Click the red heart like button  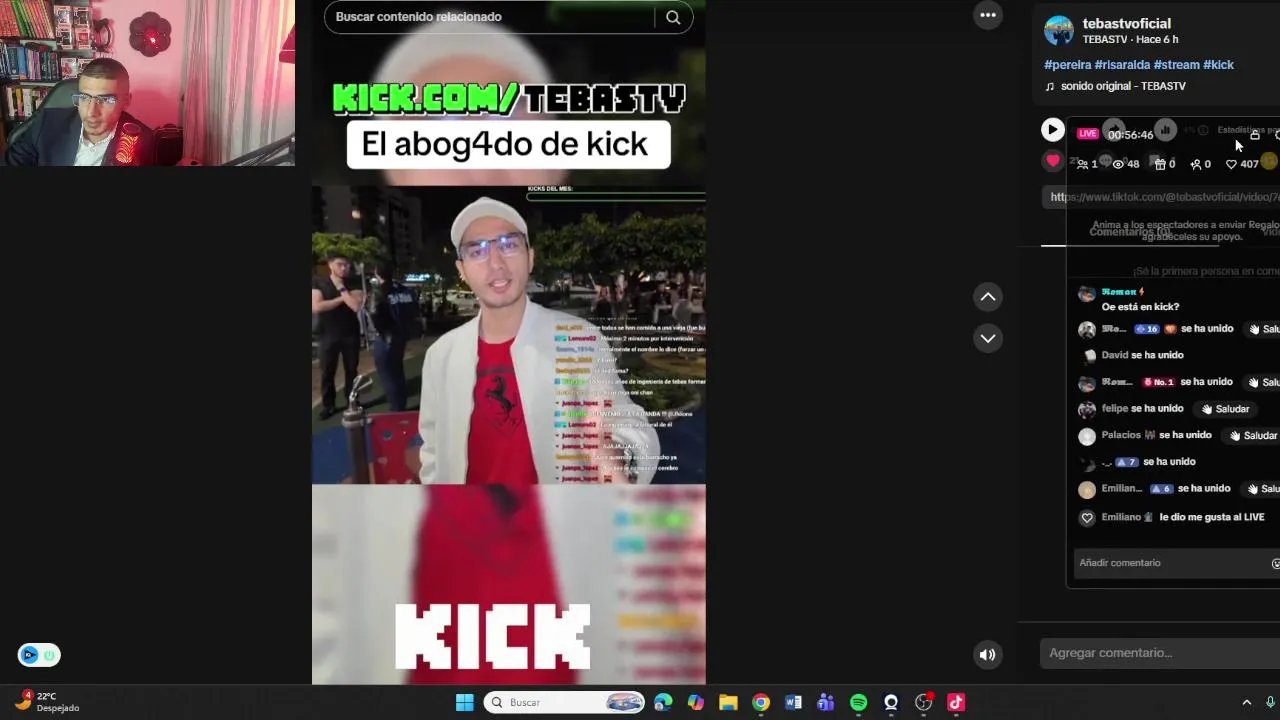1052,160
